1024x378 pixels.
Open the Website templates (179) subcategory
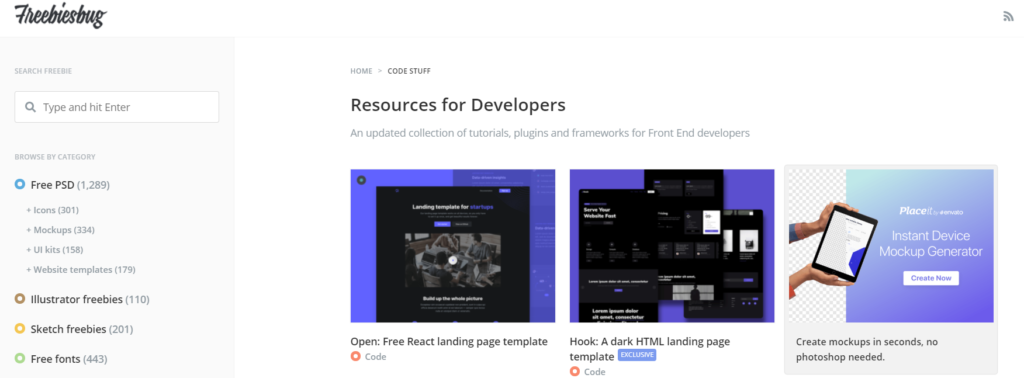click(80, 269)
